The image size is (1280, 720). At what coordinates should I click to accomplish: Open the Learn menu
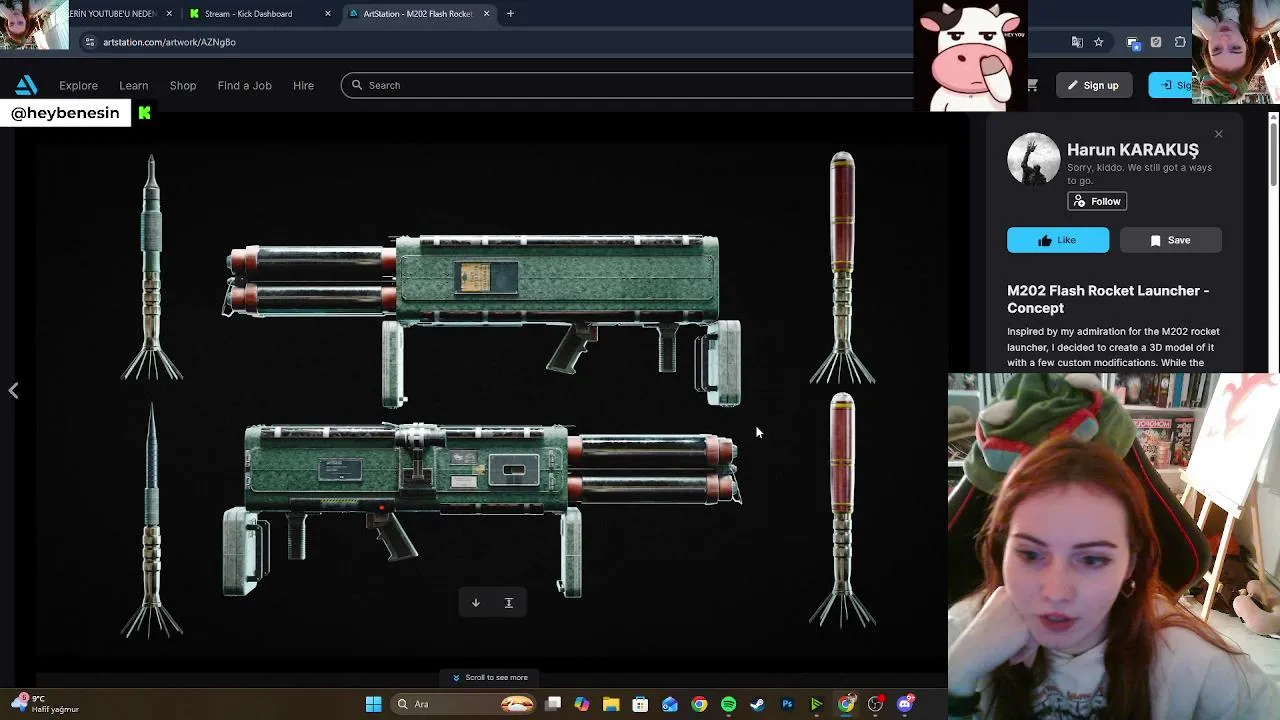[x=133, y=85]
